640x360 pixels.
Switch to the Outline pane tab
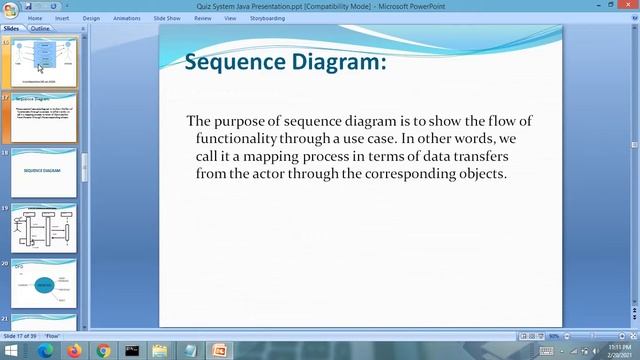pyautogui.click(x=40, y=29)
